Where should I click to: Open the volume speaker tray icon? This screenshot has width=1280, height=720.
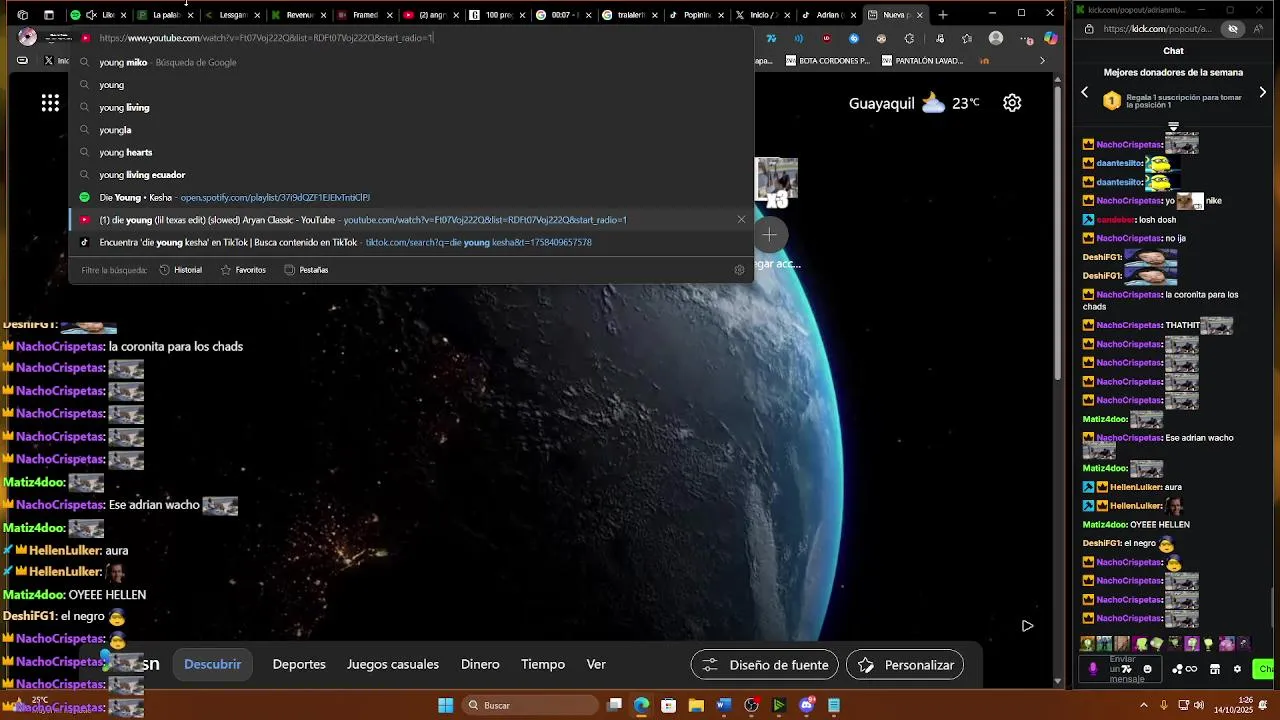pos(1199,705)
